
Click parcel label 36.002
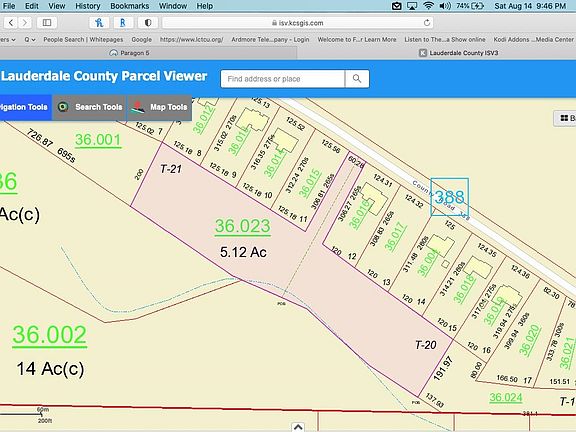[50, 335]
